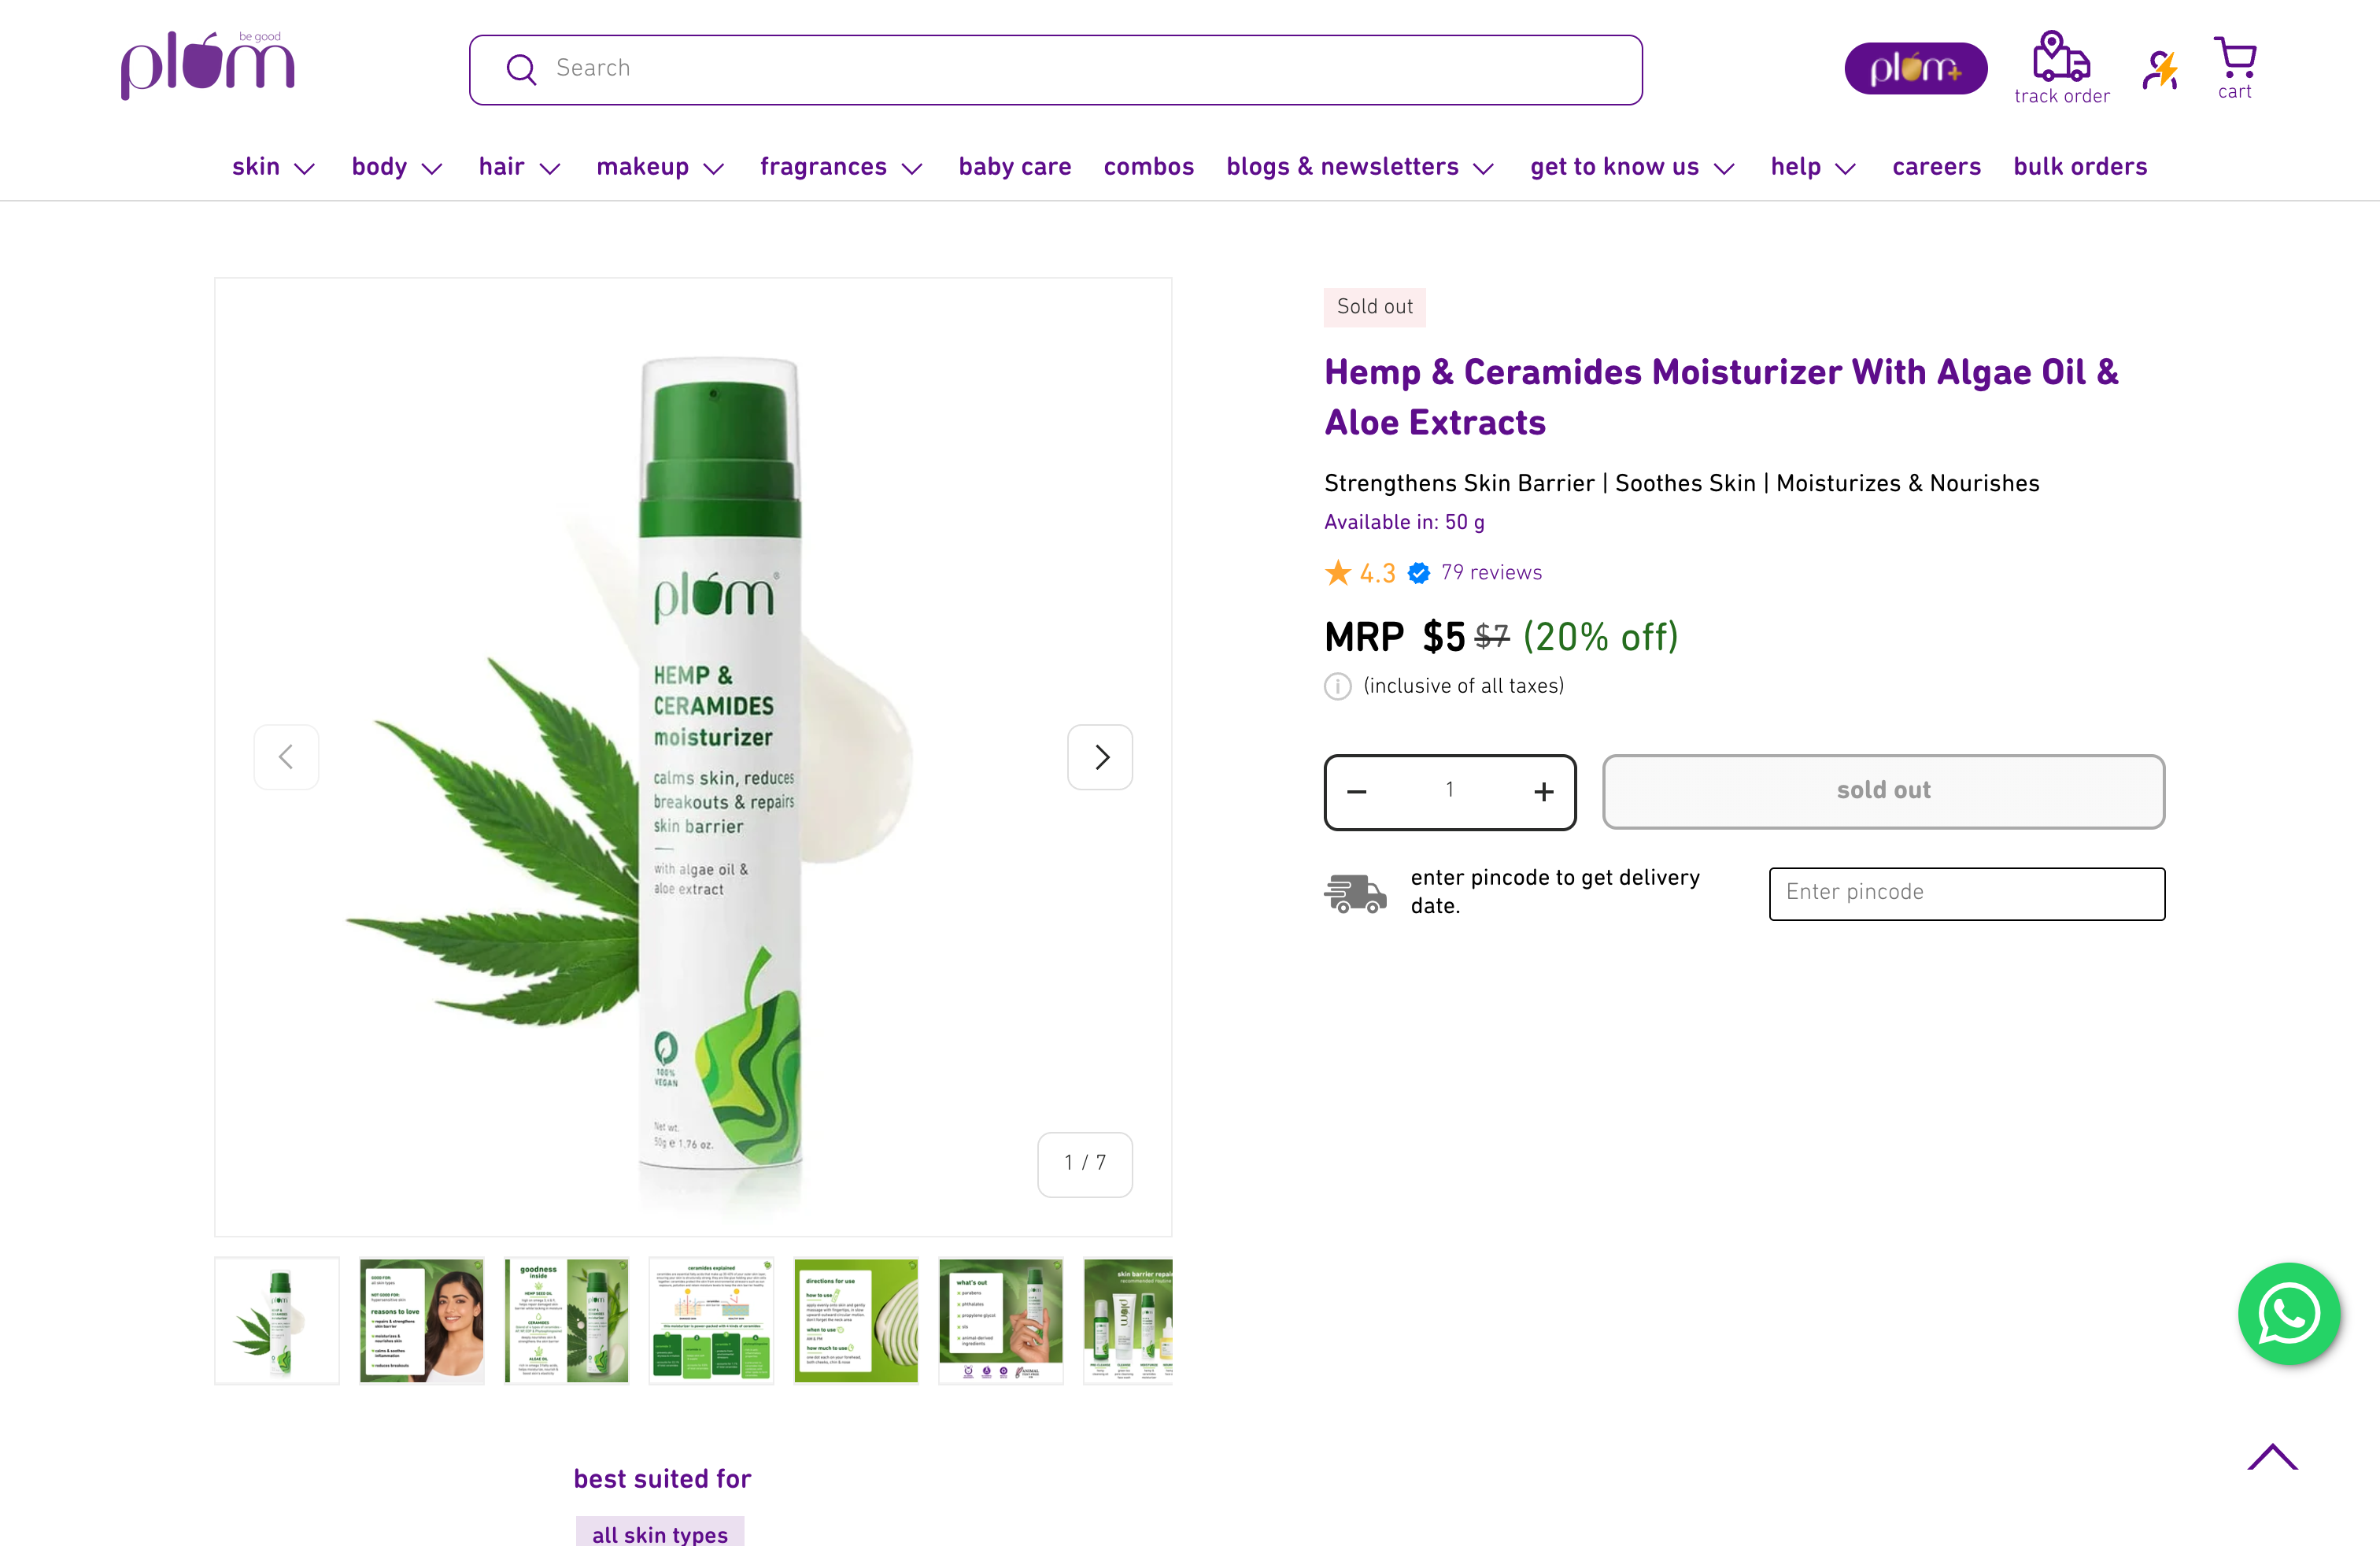The width and height of the screenshot is (2380, 1546).
Task: Open the baby care menu item
Action: [1014, 167]
